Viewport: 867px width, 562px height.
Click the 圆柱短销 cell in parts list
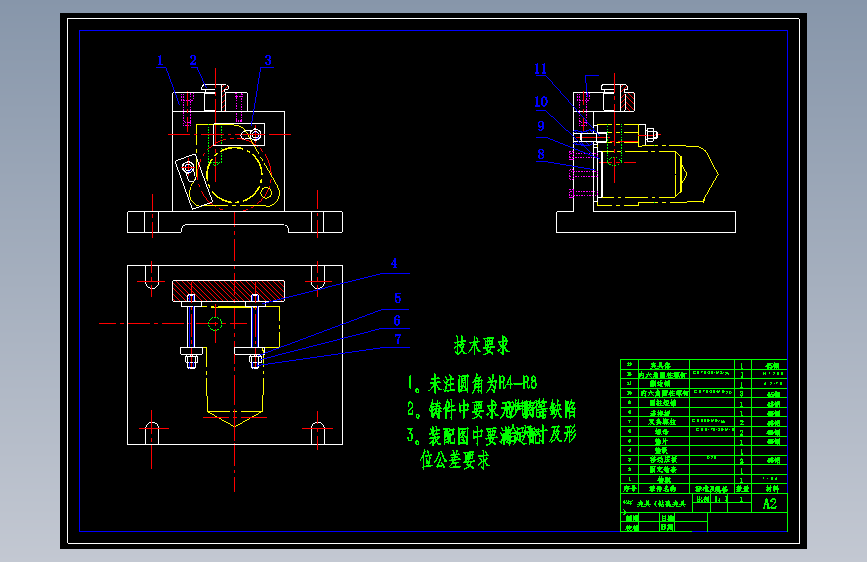click(663, 403)
